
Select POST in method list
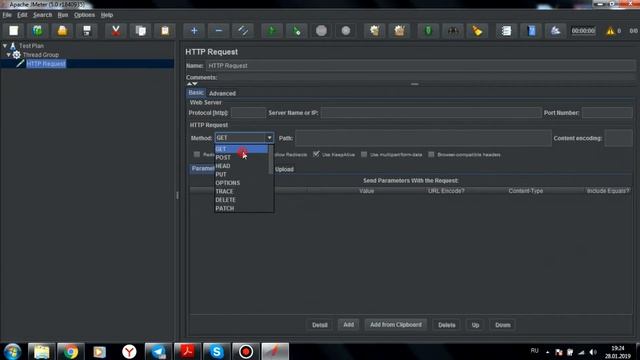(x=242, y=158)
